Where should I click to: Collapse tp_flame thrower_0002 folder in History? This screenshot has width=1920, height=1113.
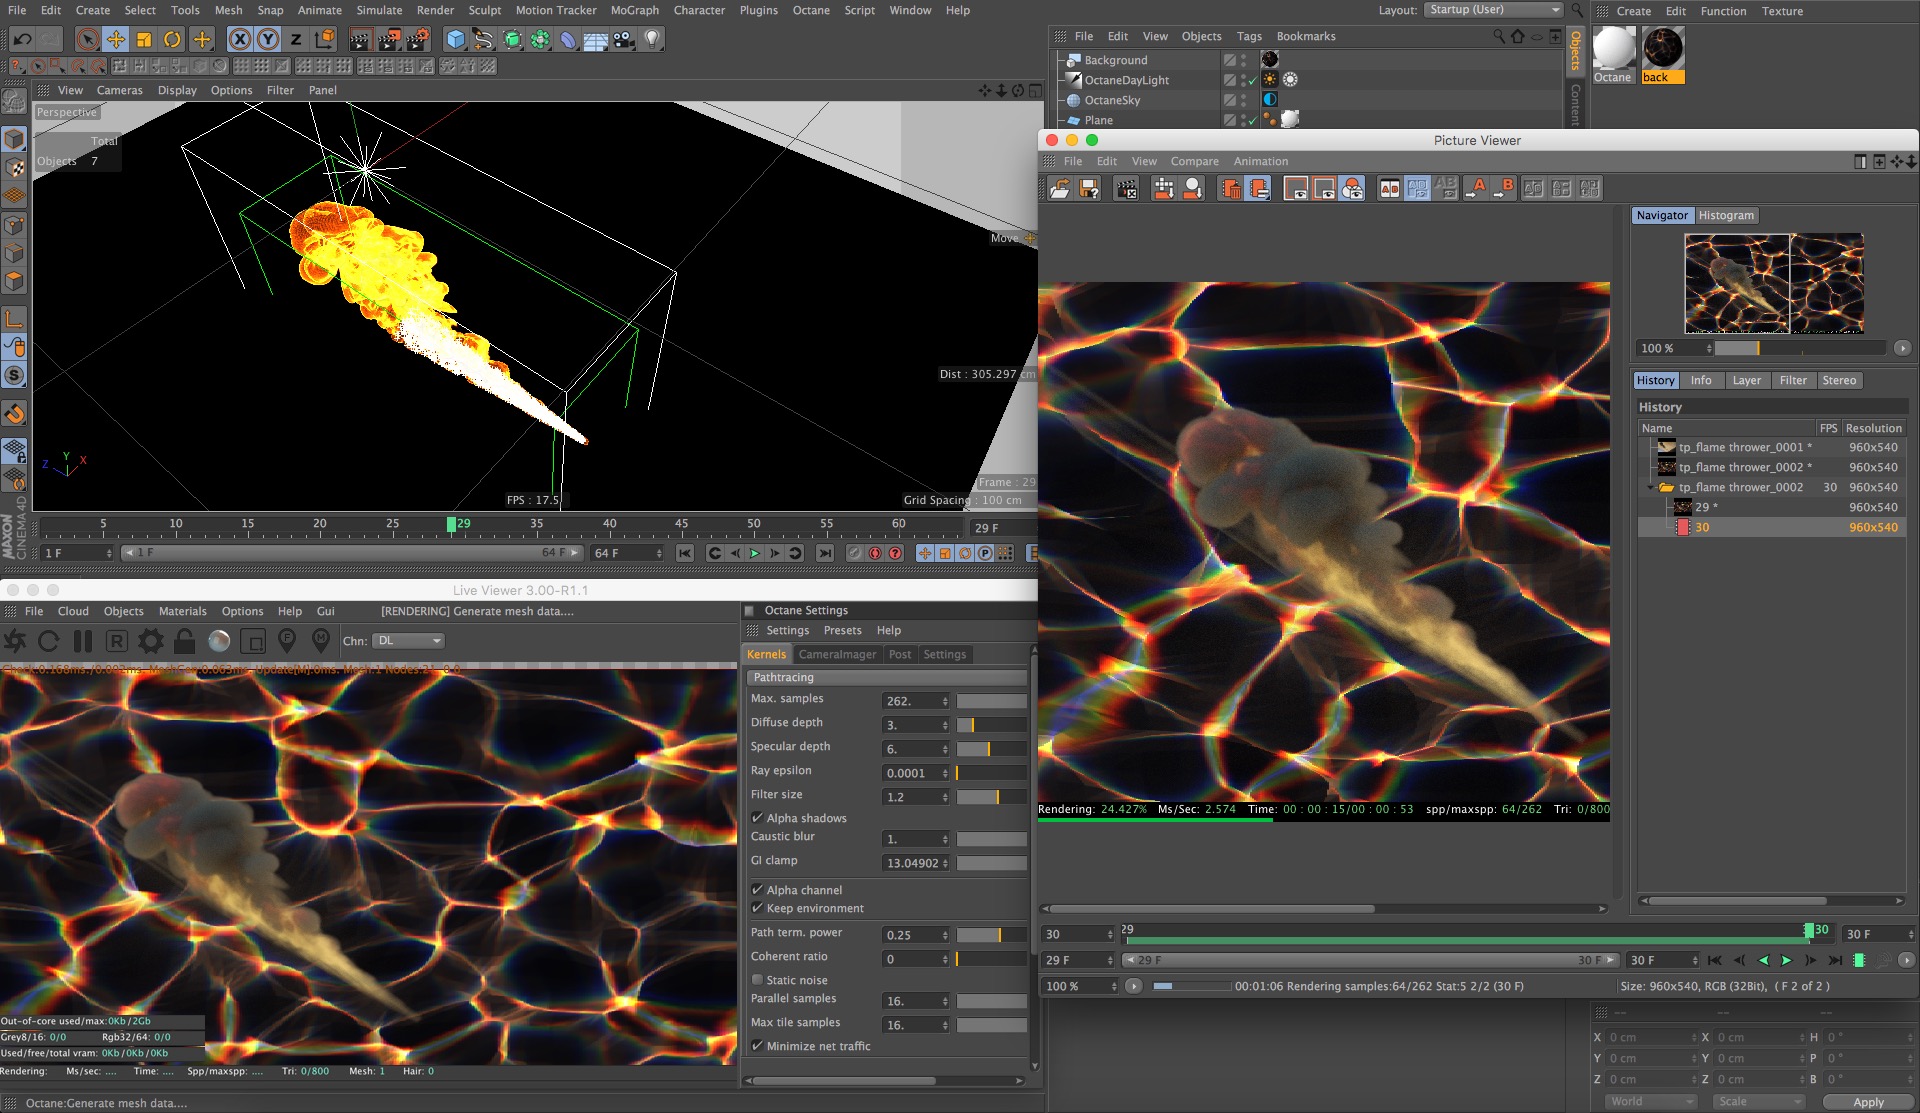coord(1651,487)
